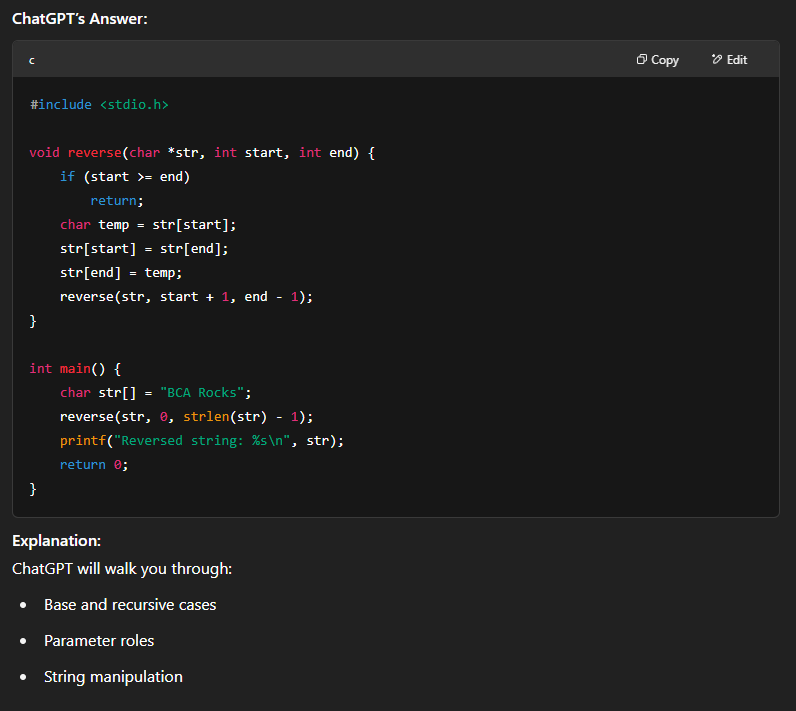This screenshot has width=796, height=711.
Task: Click the copy icon beside Copy label
Action: click(x=642, y=59)
